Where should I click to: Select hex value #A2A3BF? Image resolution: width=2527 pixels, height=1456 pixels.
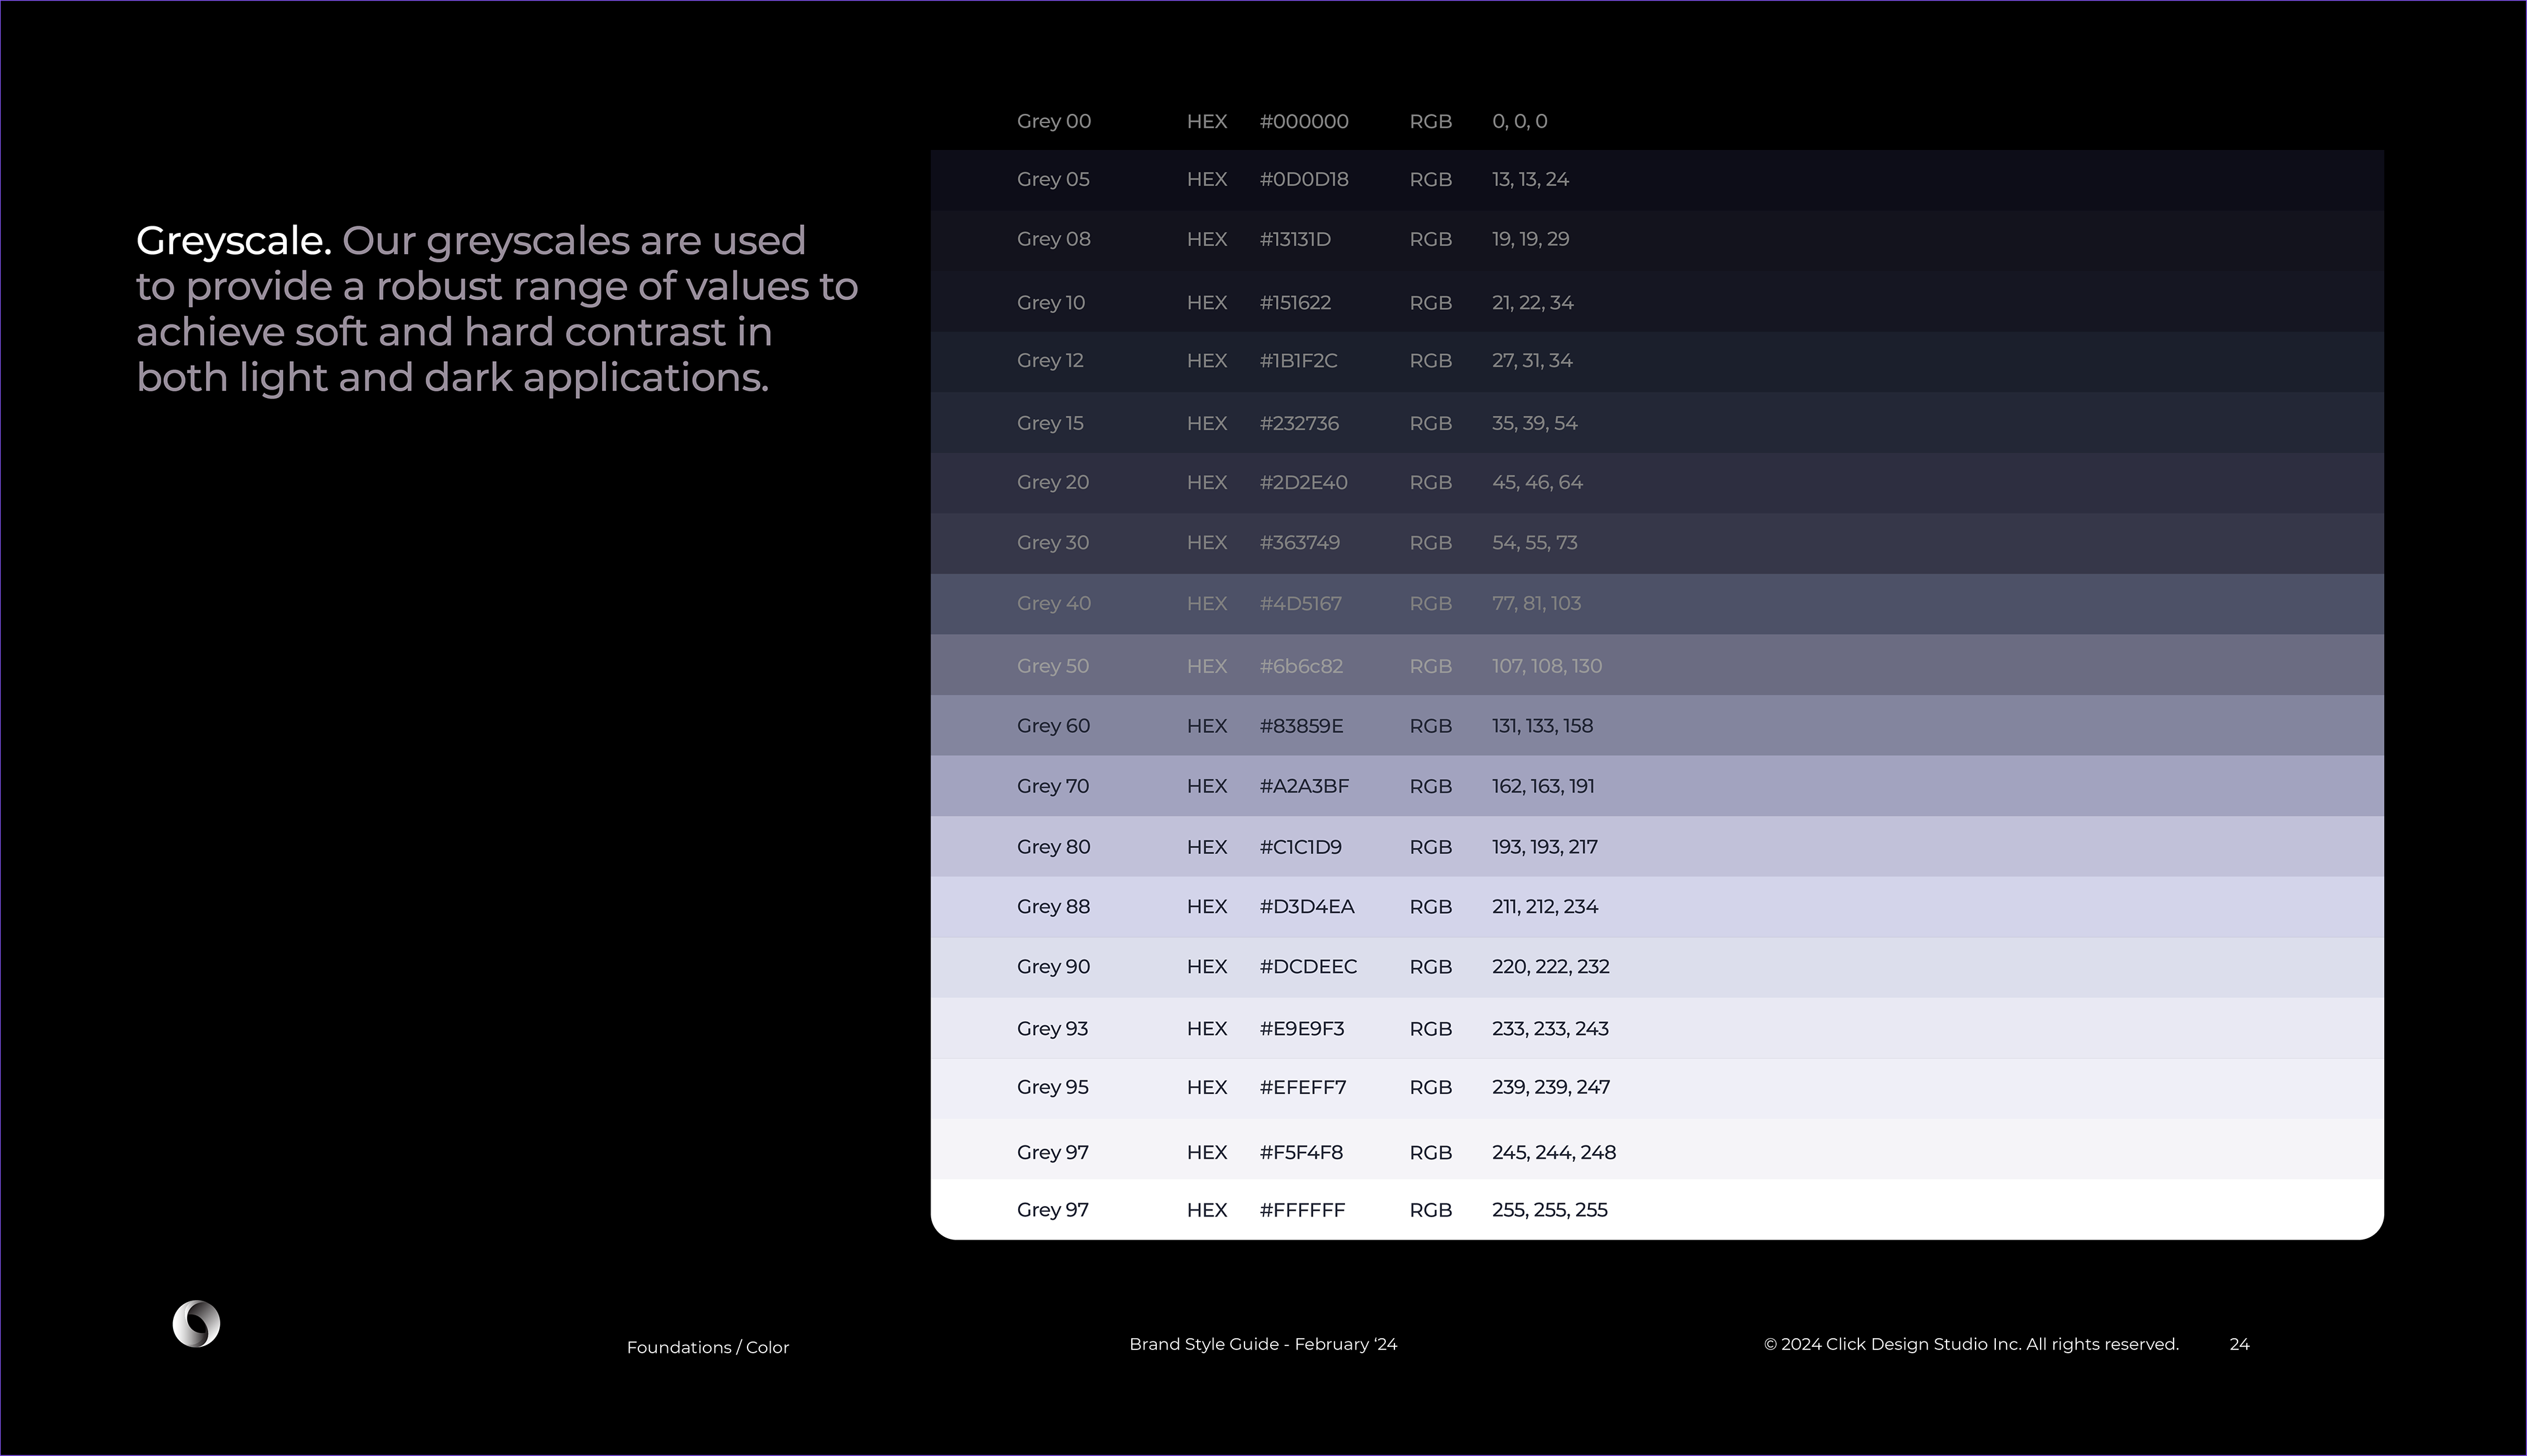1304,786
